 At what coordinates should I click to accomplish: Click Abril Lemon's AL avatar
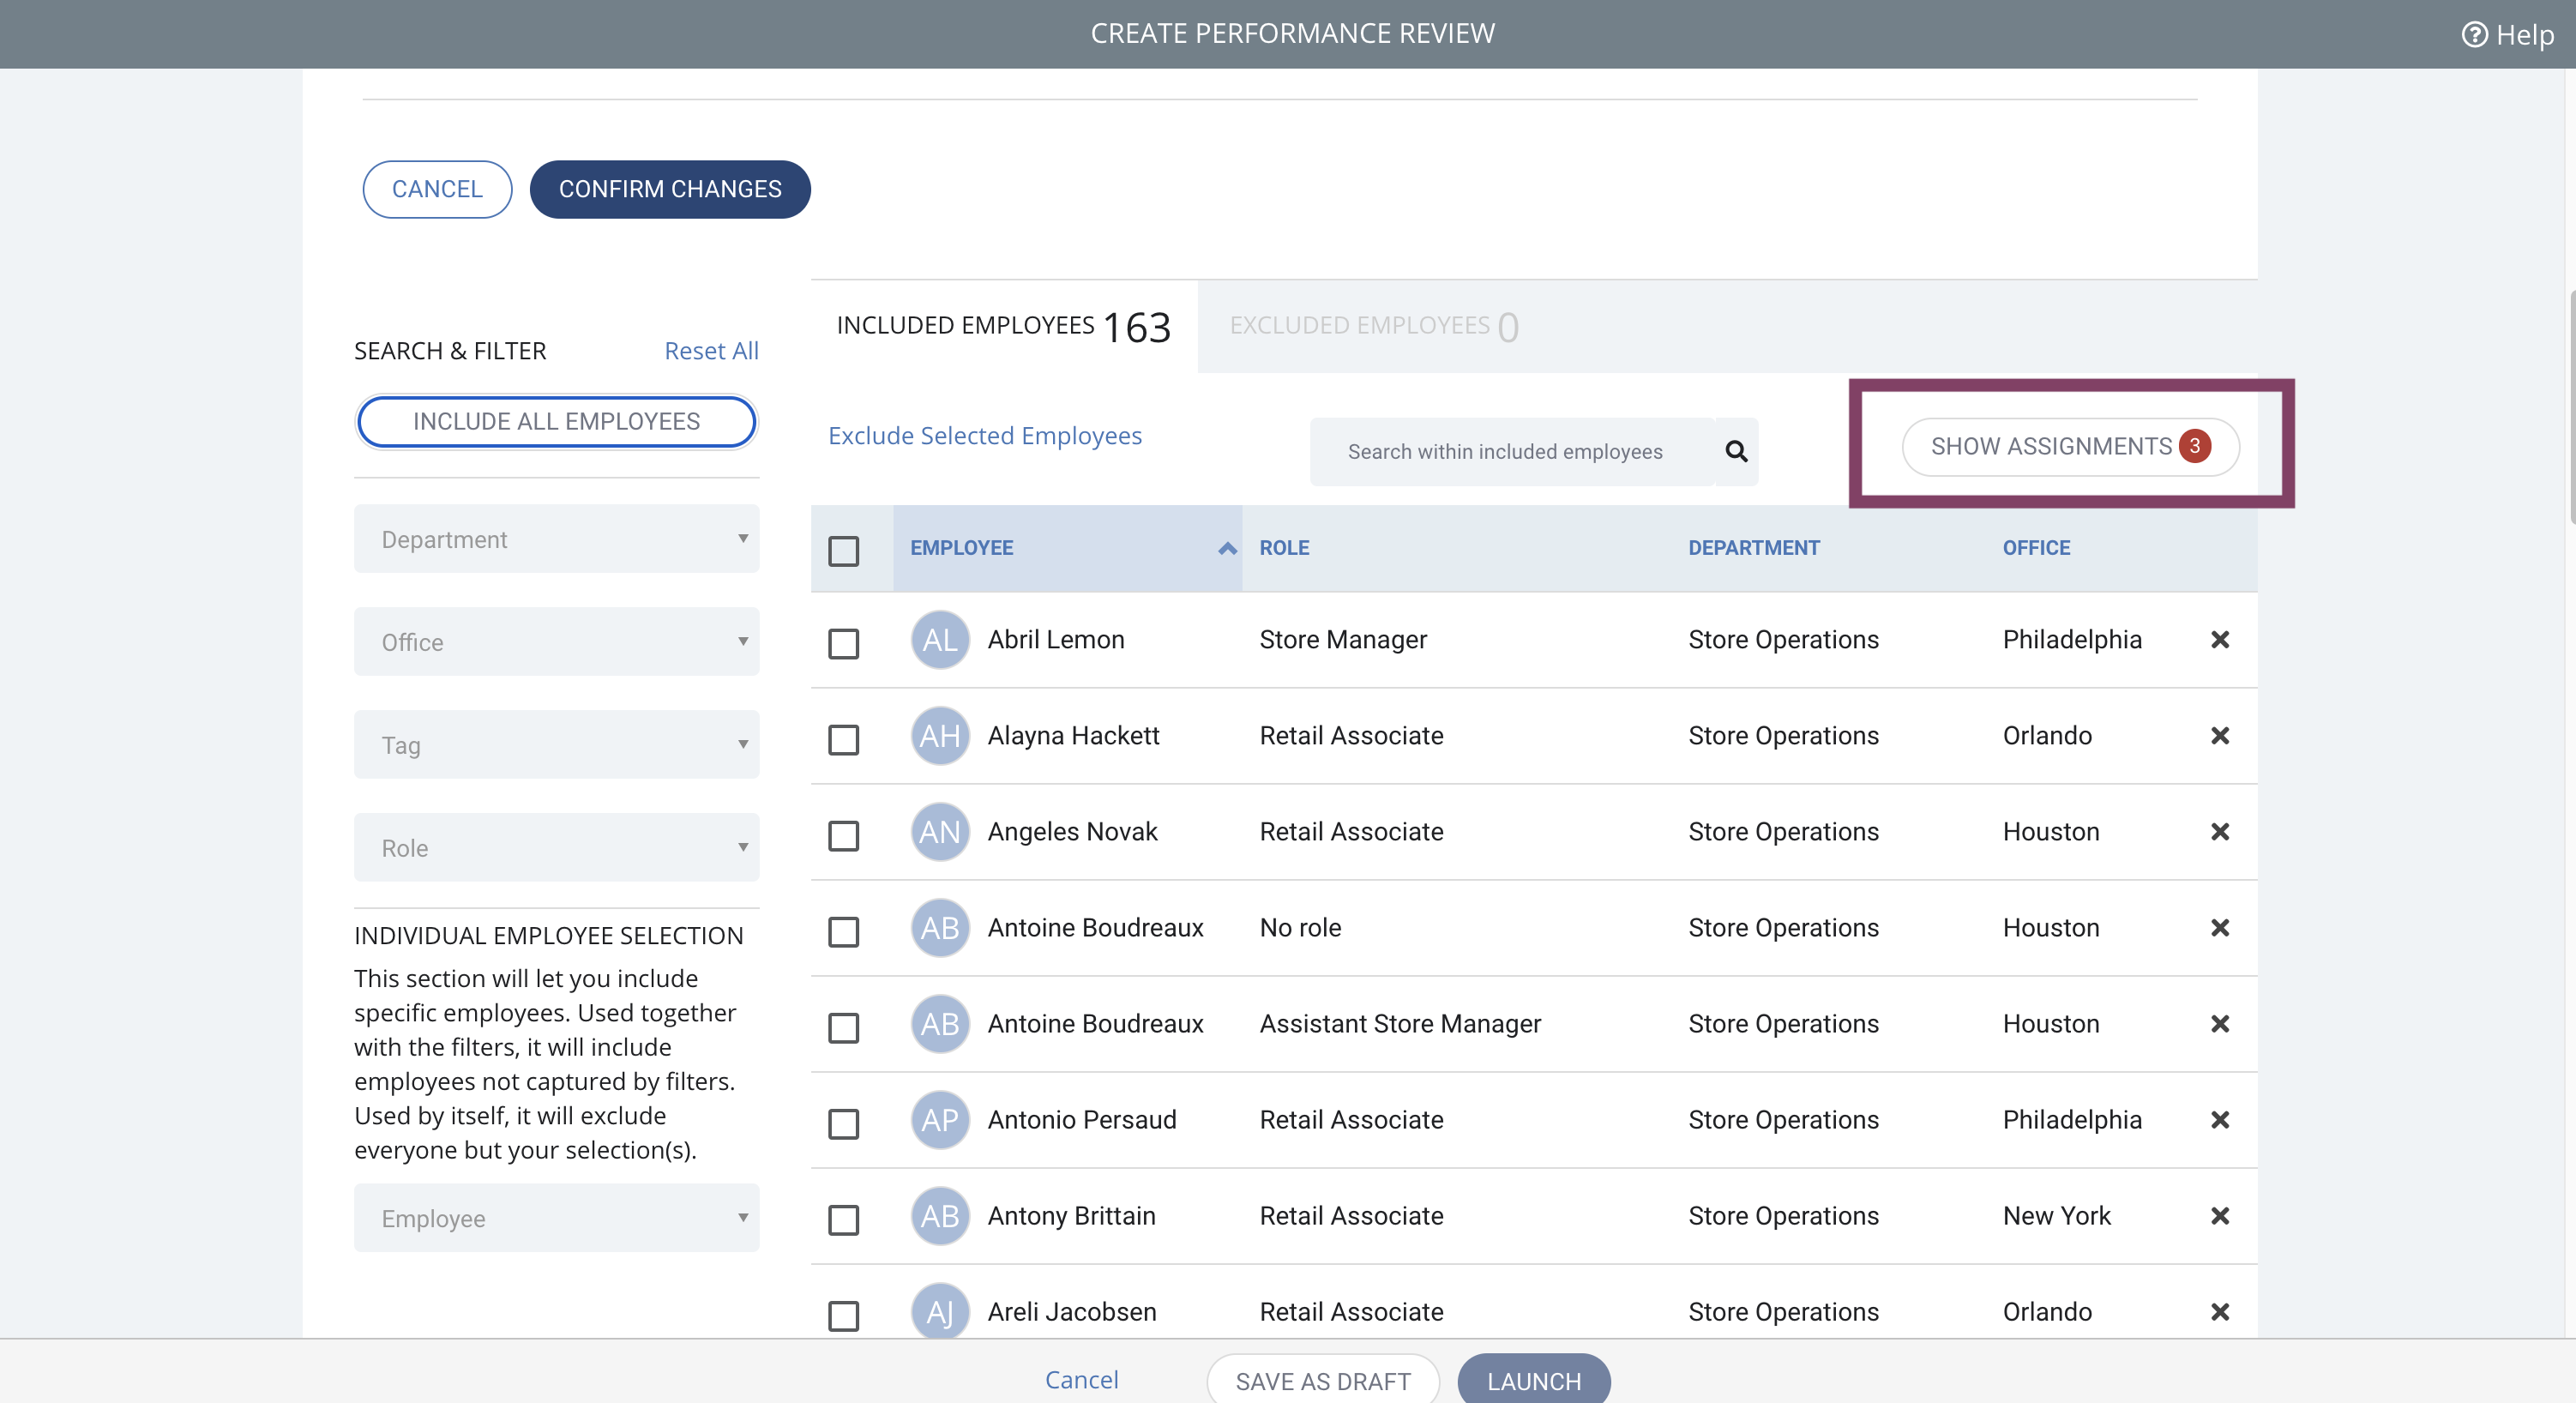pyautogui.click(x=940, y=640)
